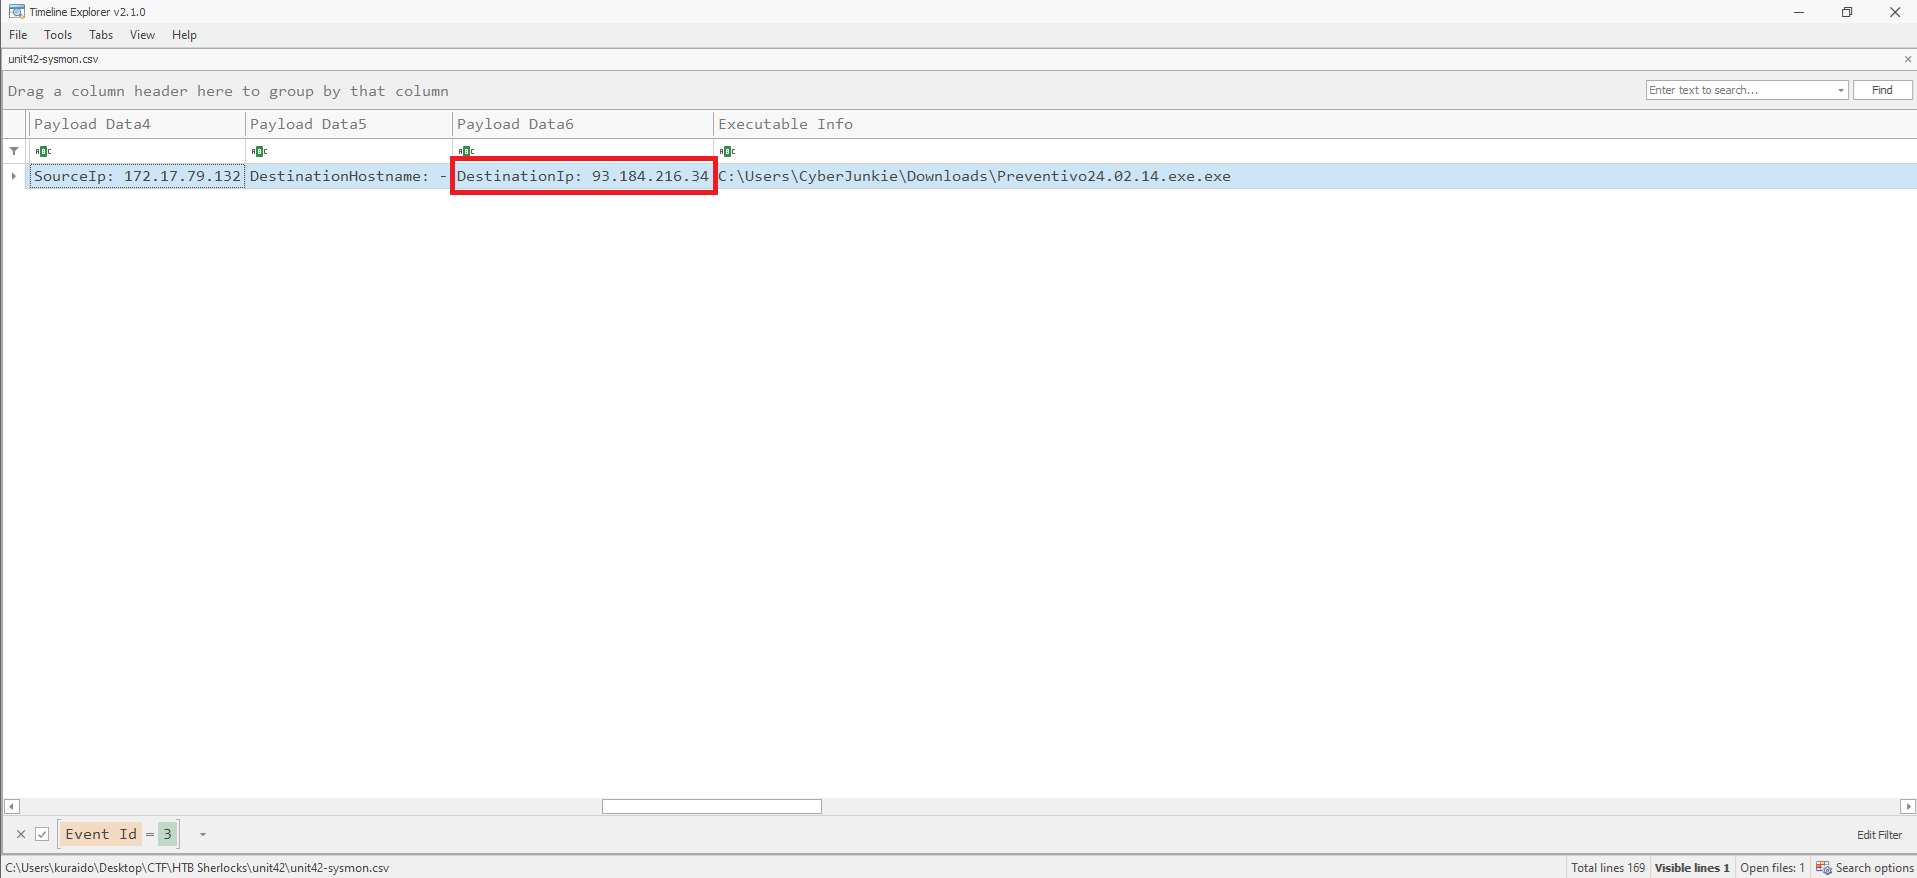1917x878 pixels.
Task: Remove the Event Id filter with X
Action: (x=21, y=834)
